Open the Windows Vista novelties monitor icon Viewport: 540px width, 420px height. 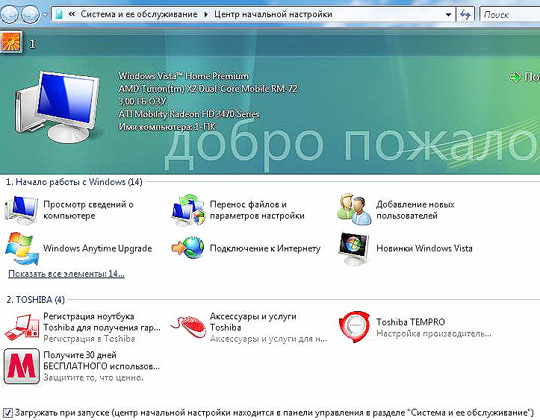[x=354, y=249]
